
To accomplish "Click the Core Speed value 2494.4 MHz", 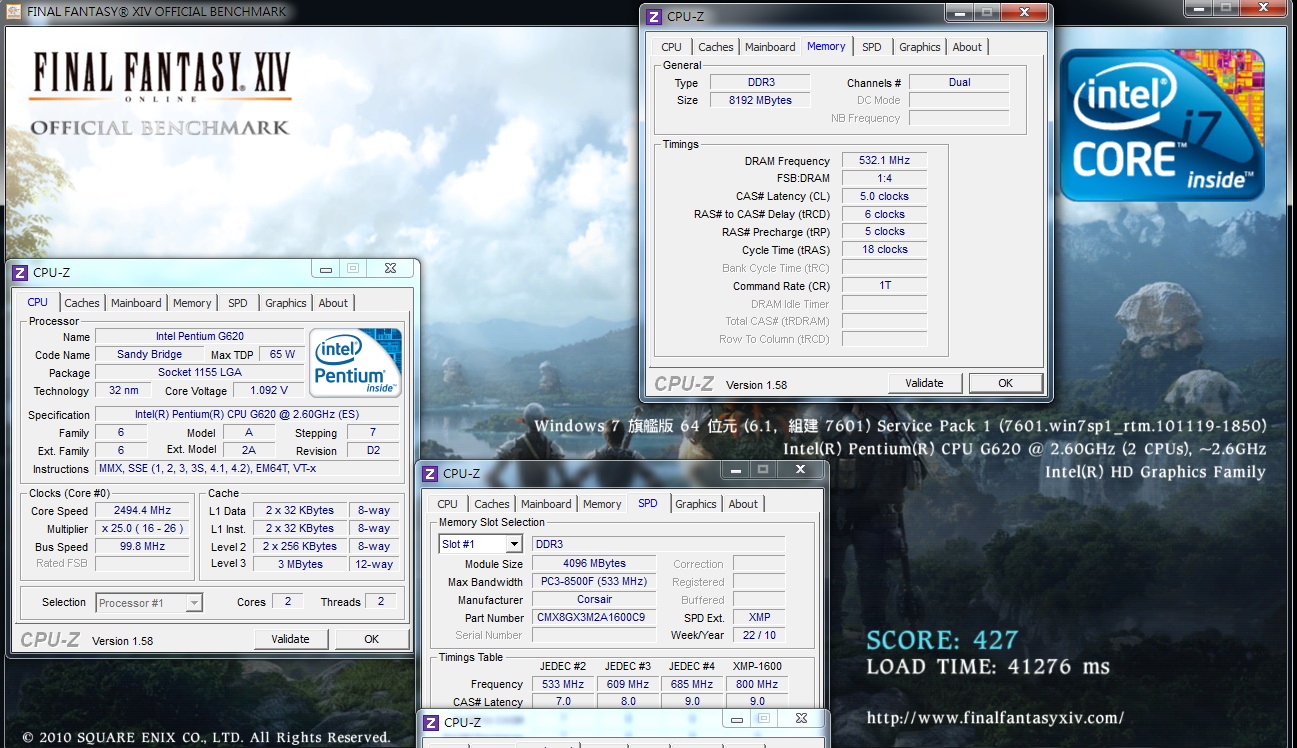I will (143, 511).
